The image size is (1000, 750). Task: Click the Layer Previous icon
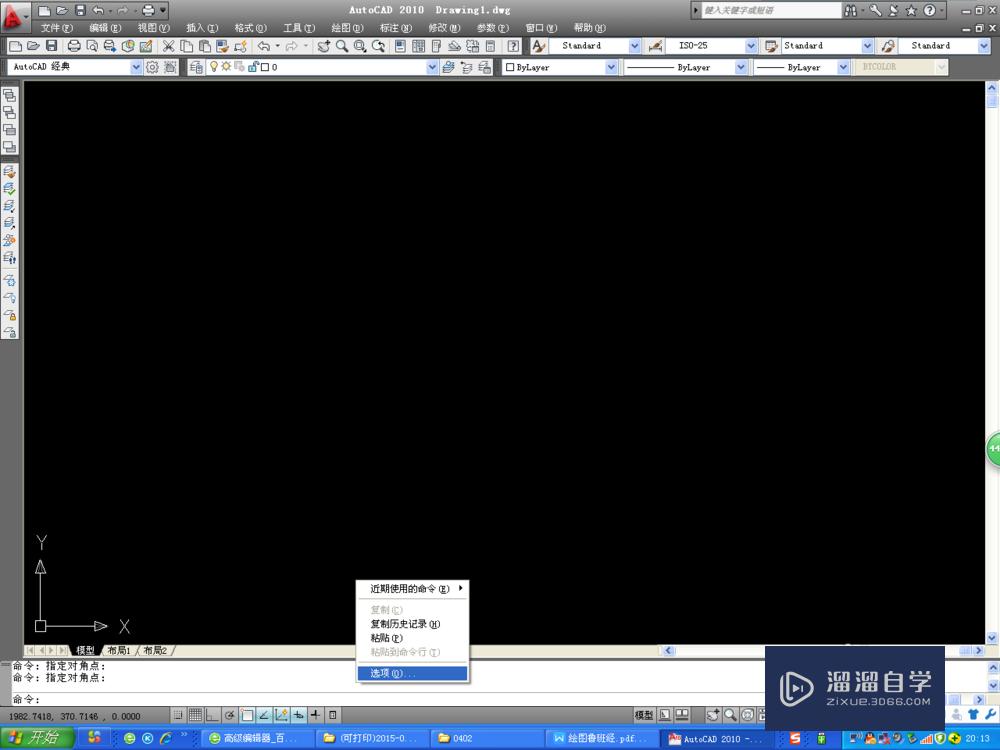pos(466,67)
